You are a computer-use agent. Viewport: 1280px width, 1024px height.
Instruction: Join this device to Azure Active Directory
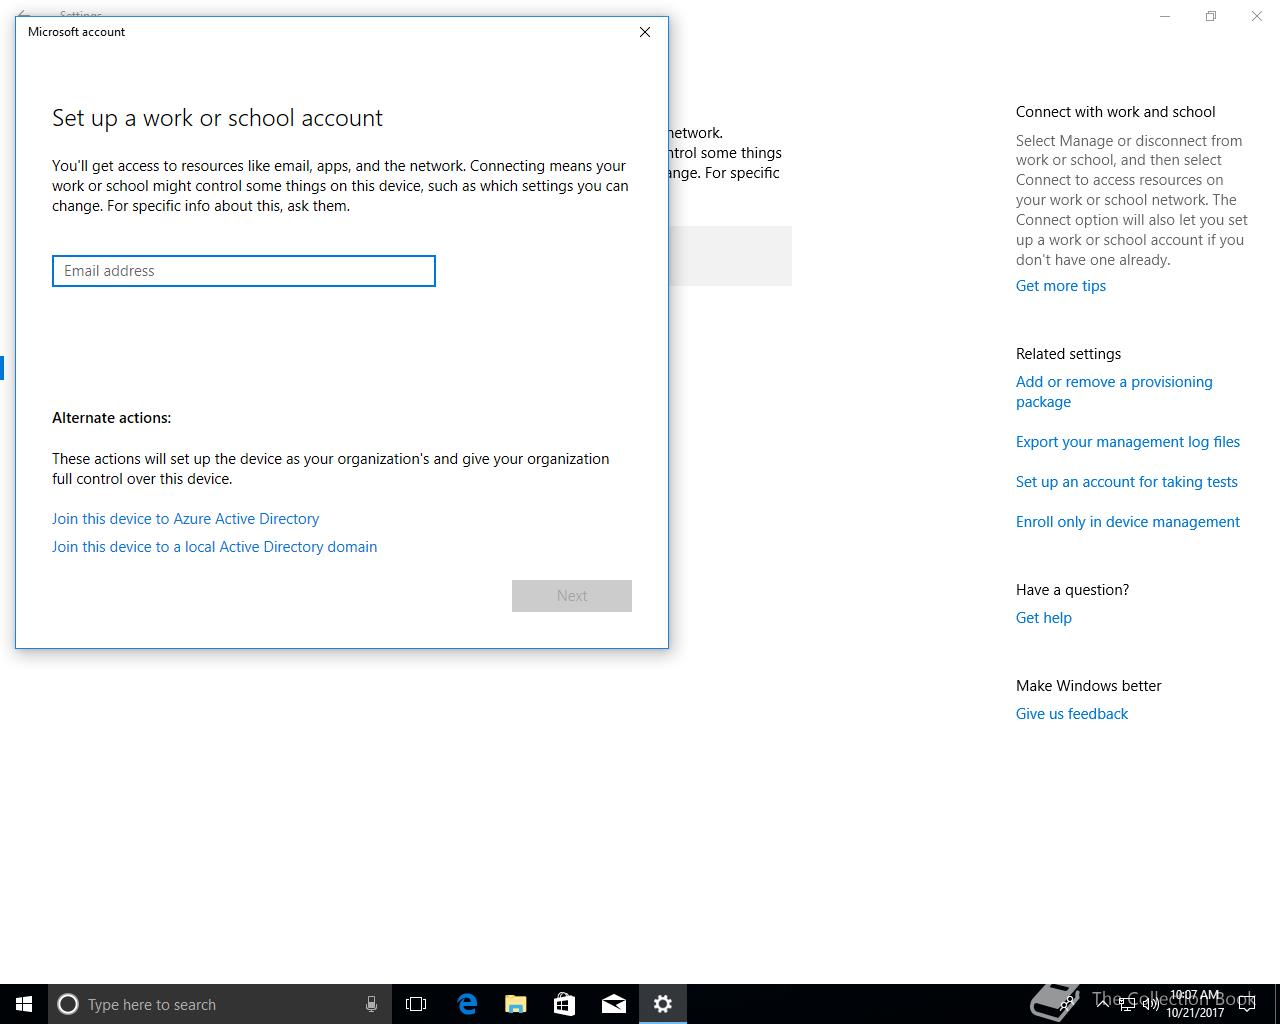186,519
